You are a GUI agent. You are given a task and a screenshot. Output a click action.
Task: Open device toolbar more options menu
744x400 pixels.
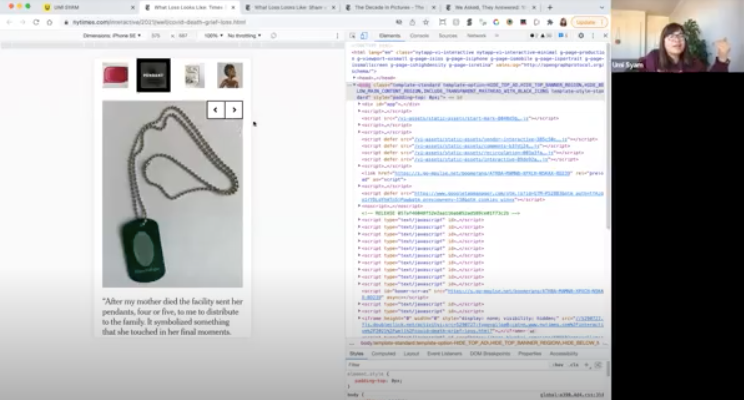pyautogui.click(x=337, y=36)
